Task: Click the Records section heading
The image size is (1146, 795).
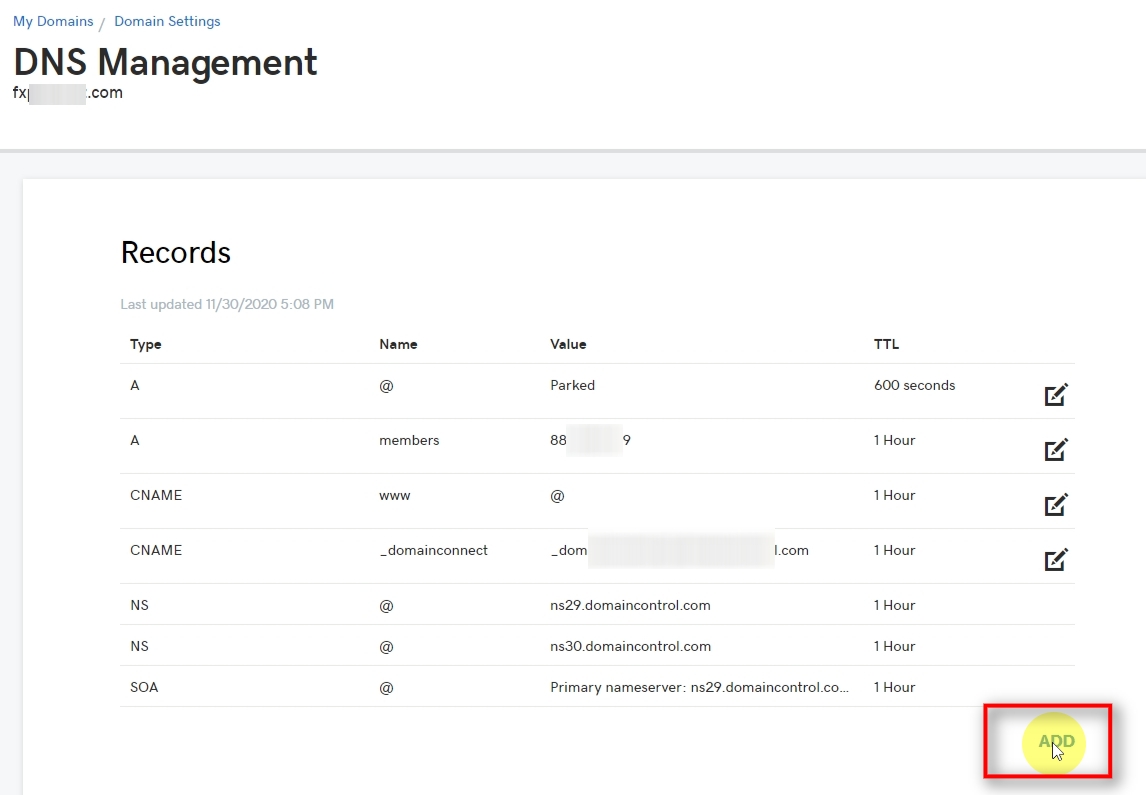Action: 175,253
